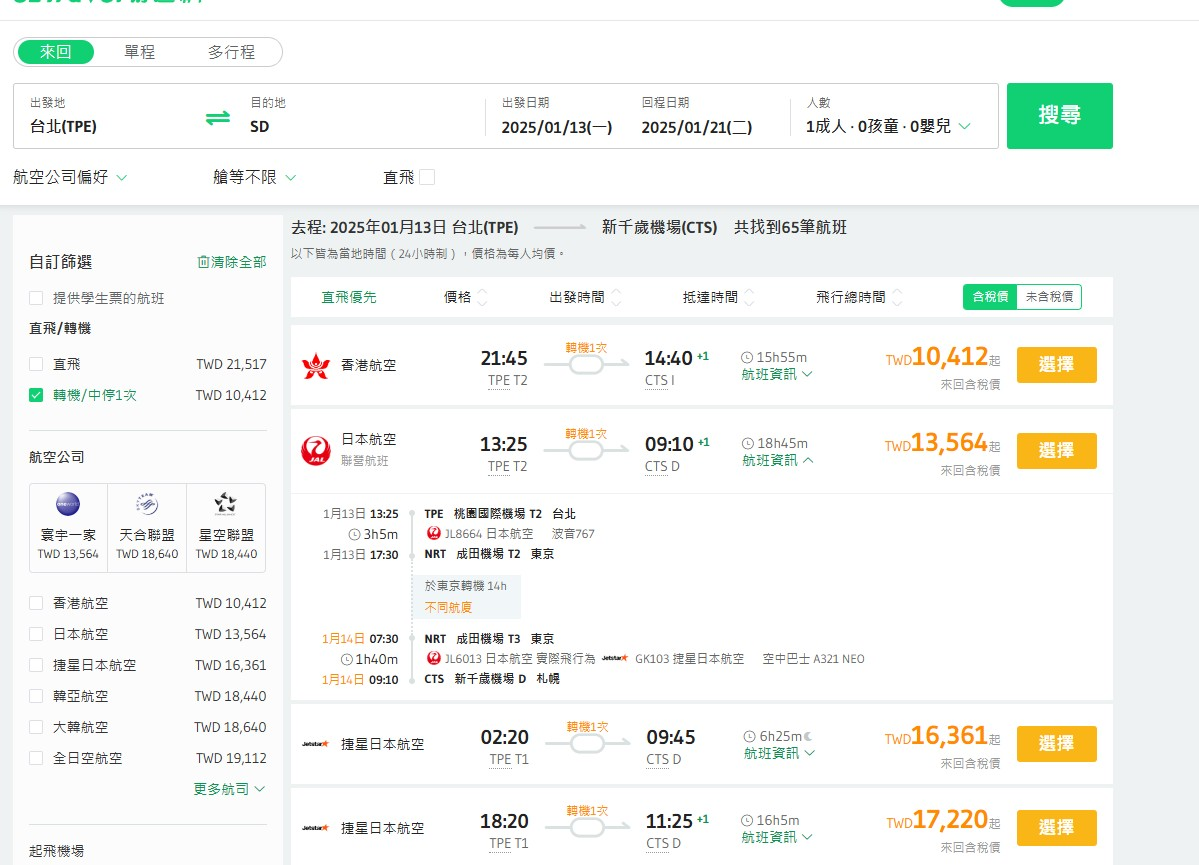
Task: Swap origin and destination arrows icon
Action: click(x=218, y=118)
